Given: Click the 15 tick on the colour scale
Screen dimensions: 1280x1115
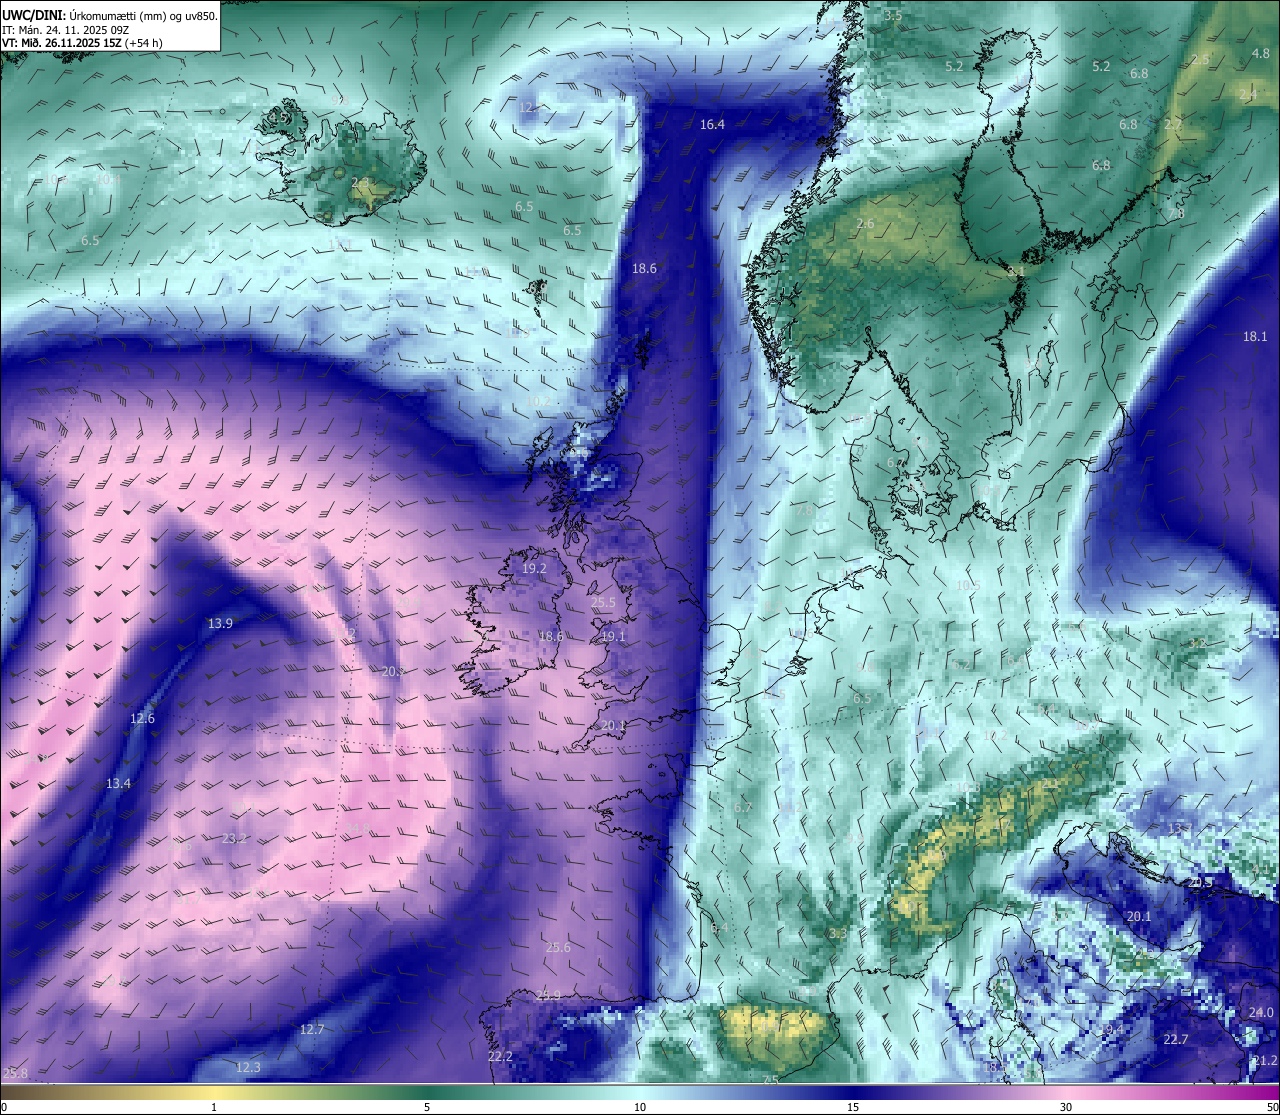Looking at the screenshot, I should point(853,1107).
